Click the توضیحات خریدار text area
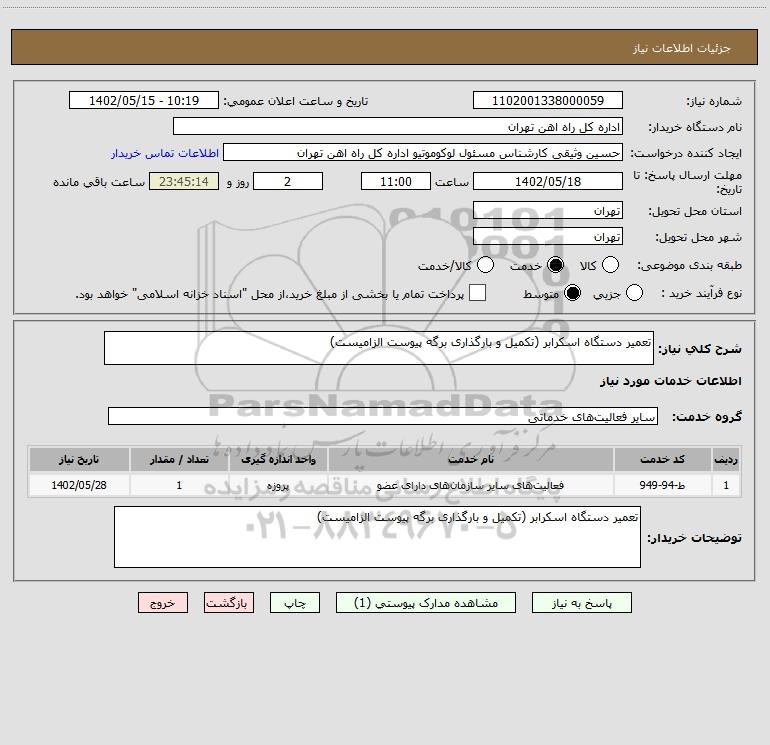Viewport: 770px width, 745px height. click(x=377, y=537)
